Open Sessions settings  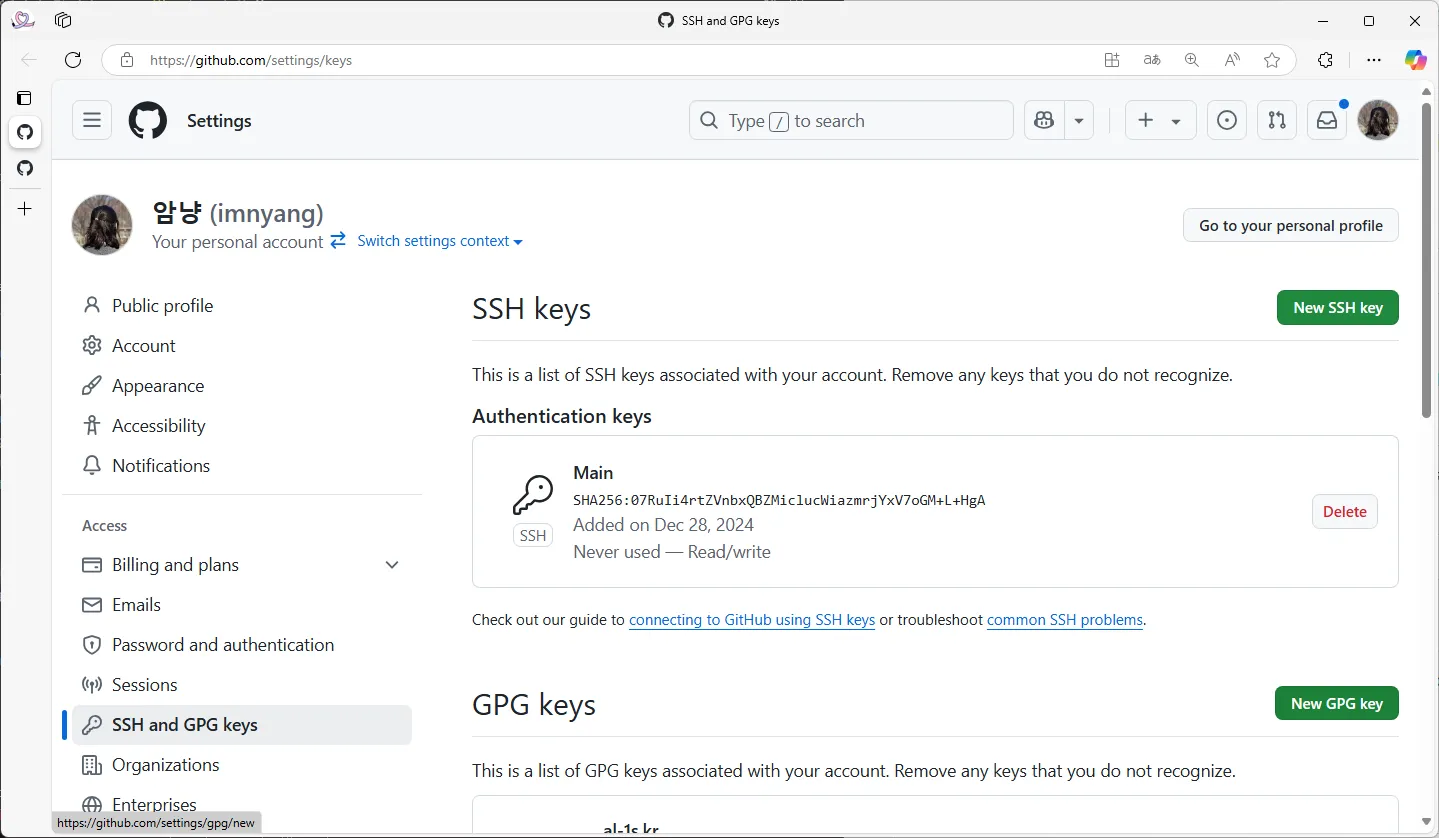242,685
